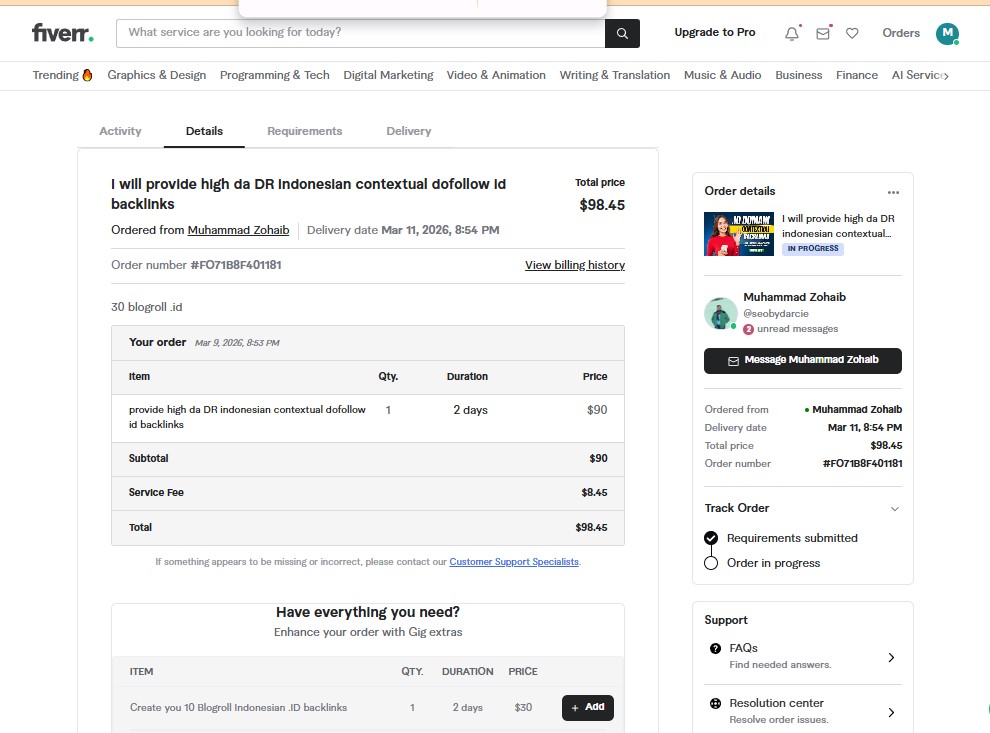Open Resolution center arrow
The width and height of the screenshot is (990, 733).
pyautogui.click(x=891, y=712)
